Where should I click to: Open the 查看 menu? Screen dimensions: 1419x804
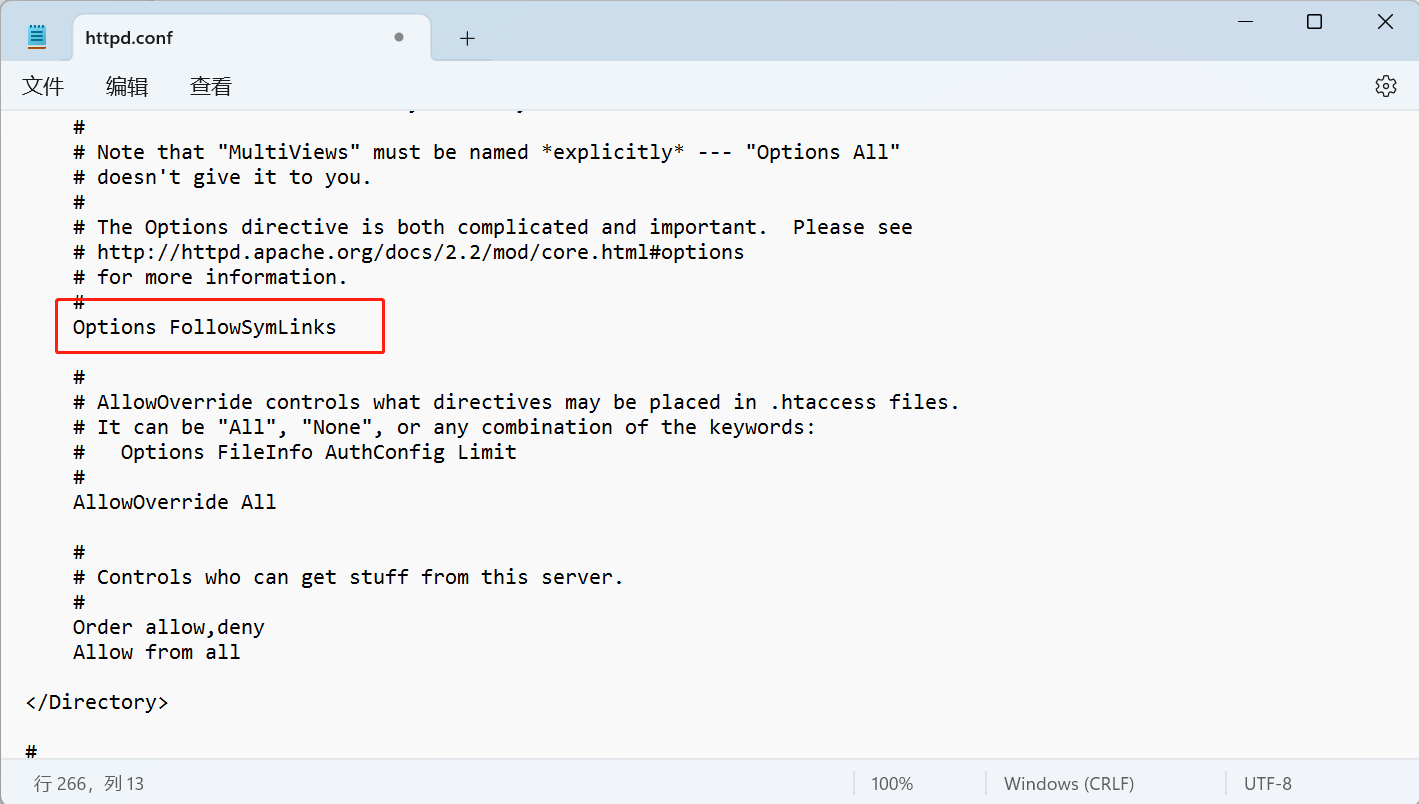(x=211, y=87)
